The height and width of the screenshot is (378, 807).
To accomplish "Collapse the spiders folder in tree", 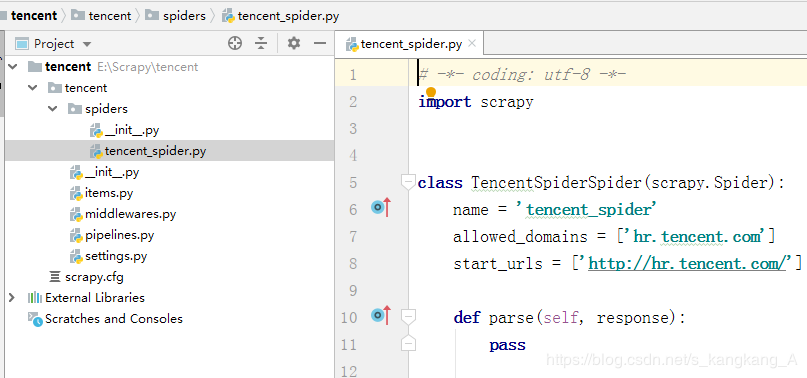I will pyautogui.click(x=53, y=109).
